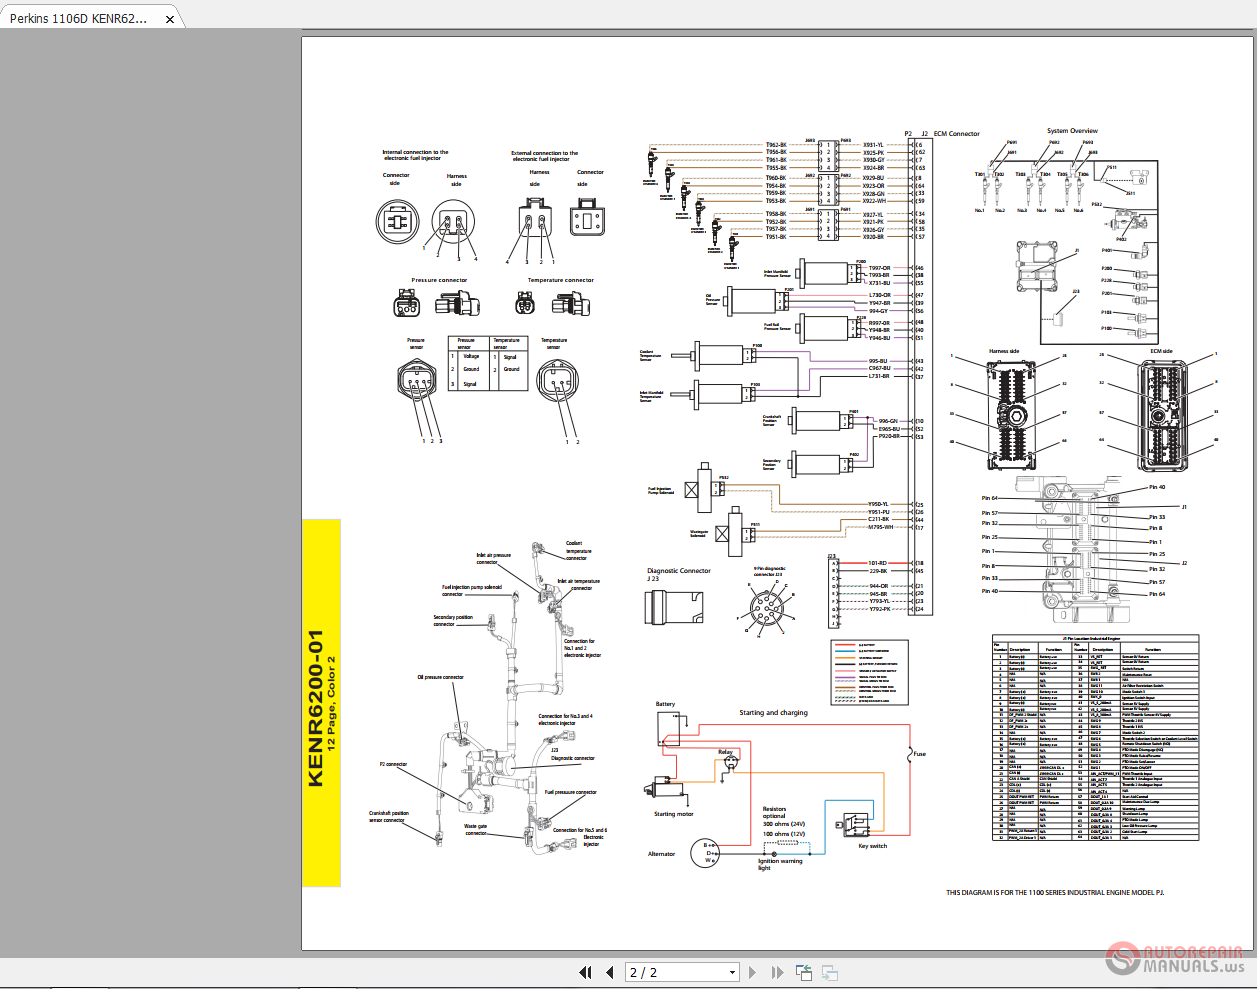Click the 'Starting and charging' heading
The height and width of the screenshot is (989, 1257).
tap(773, 713)
